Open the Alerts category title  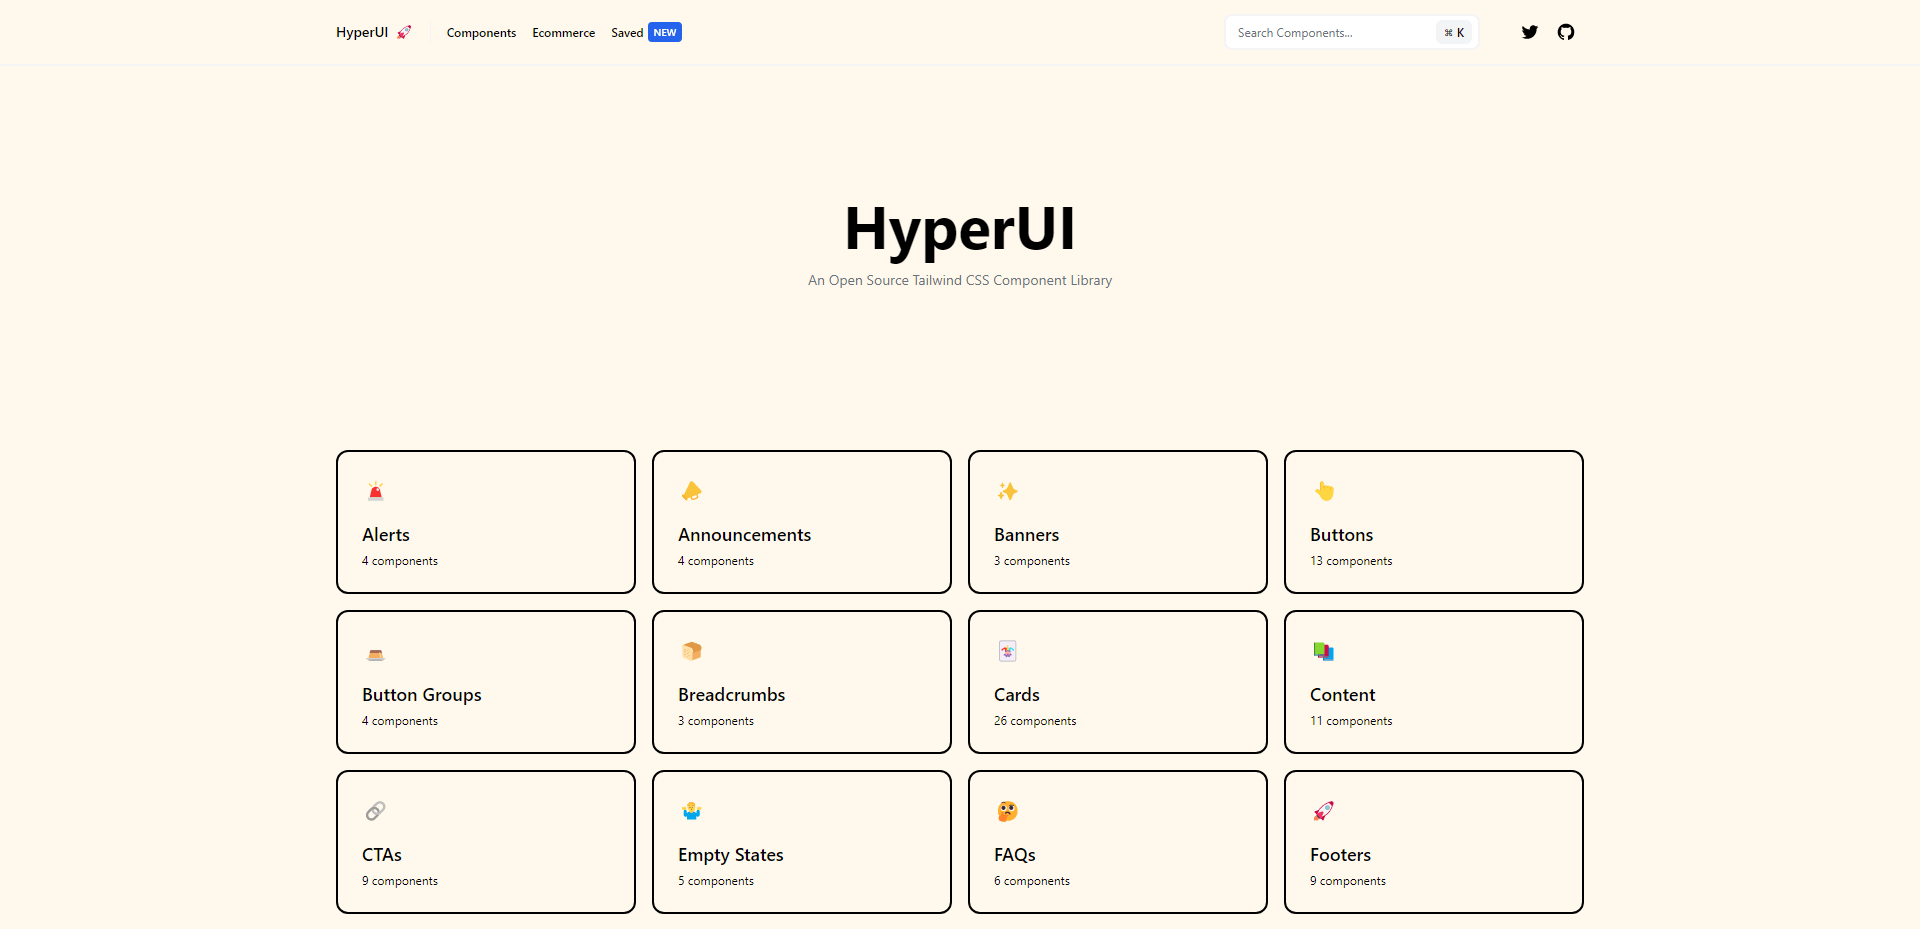coord(386,535)
